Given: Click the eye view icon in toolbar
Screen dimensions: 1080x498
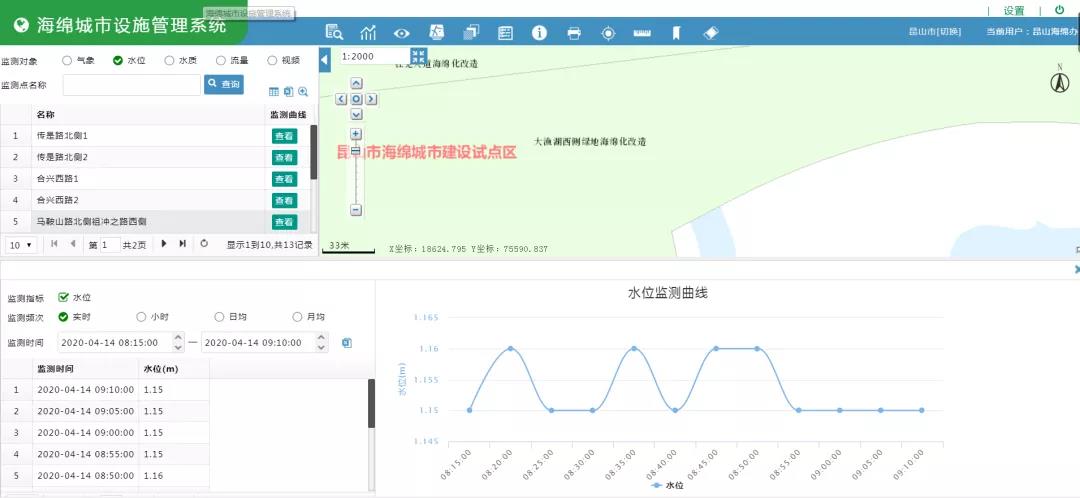Looking at the screenshot, I should pos(402,33).
